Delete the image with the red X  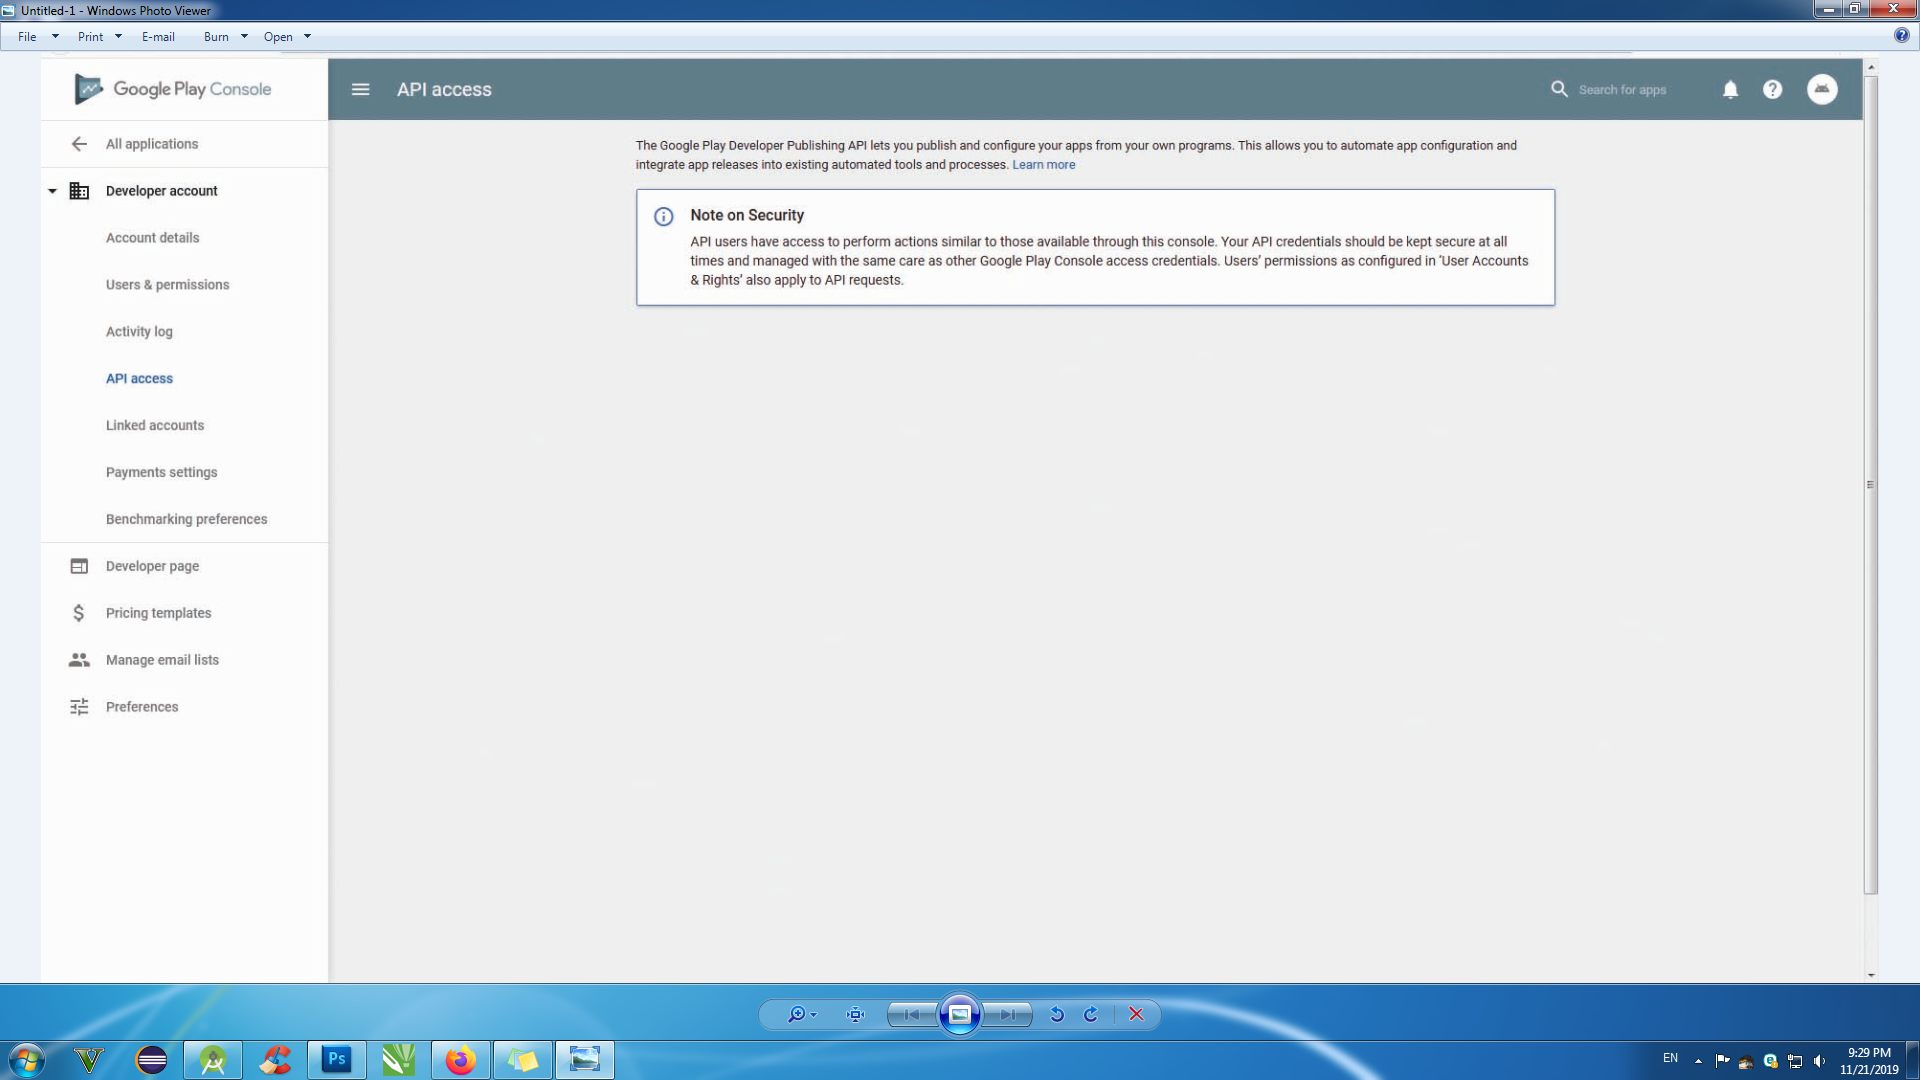point(1136,1015)
